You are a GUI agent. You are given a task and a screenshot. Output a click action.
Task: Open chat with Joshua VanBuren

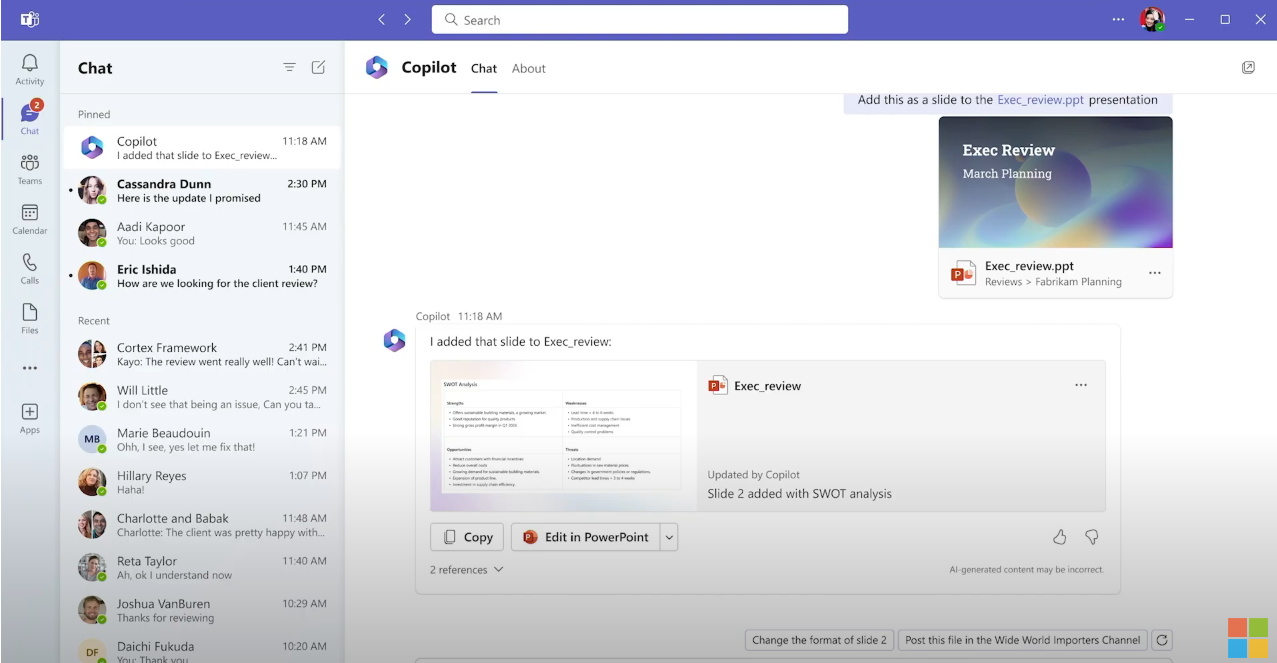click(202, 610)
